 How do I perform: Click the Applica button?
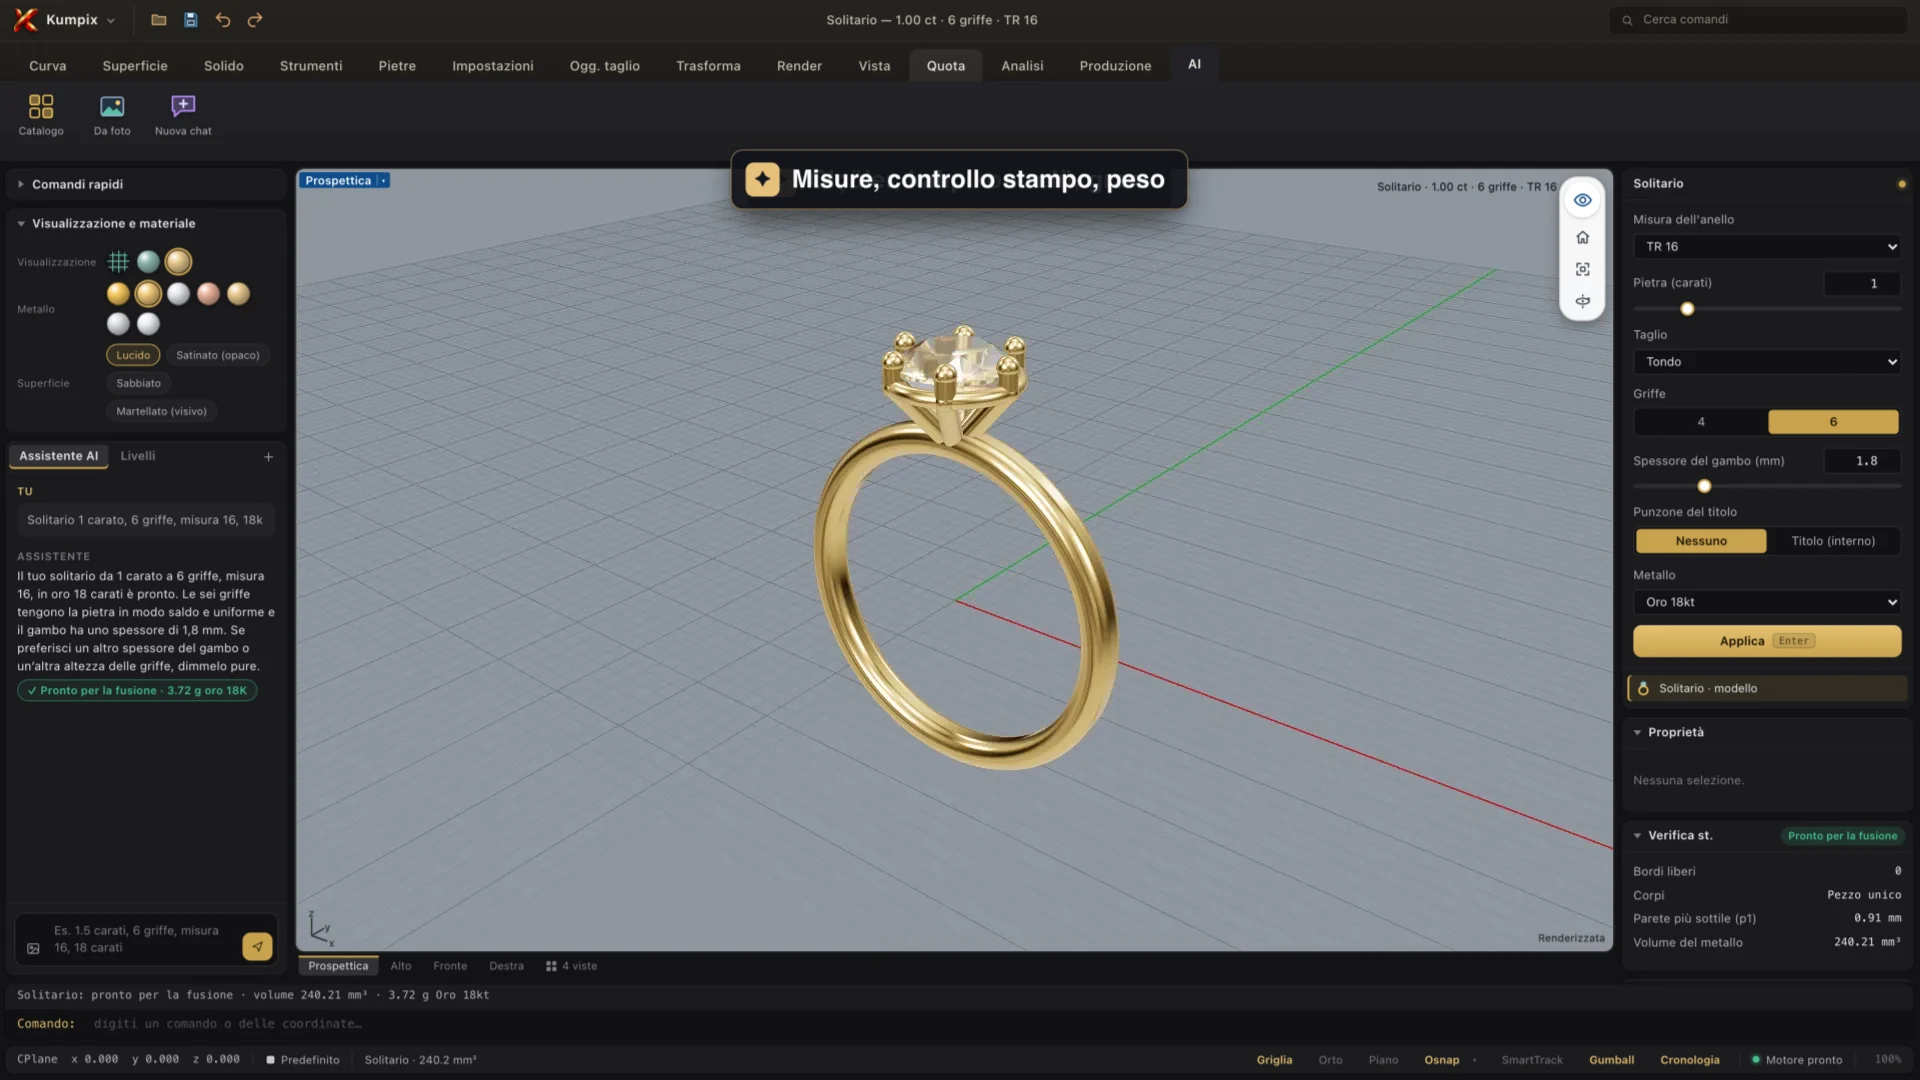[x=1767, y=641]
